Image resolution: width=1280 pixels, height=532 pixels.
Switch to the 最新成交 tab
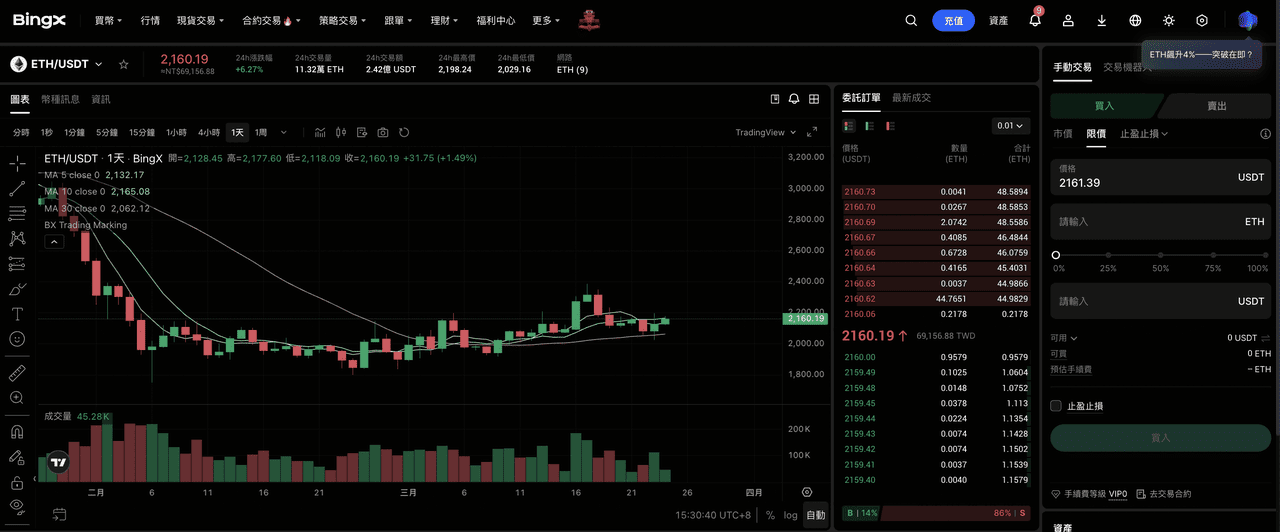(x=911, y=98)
